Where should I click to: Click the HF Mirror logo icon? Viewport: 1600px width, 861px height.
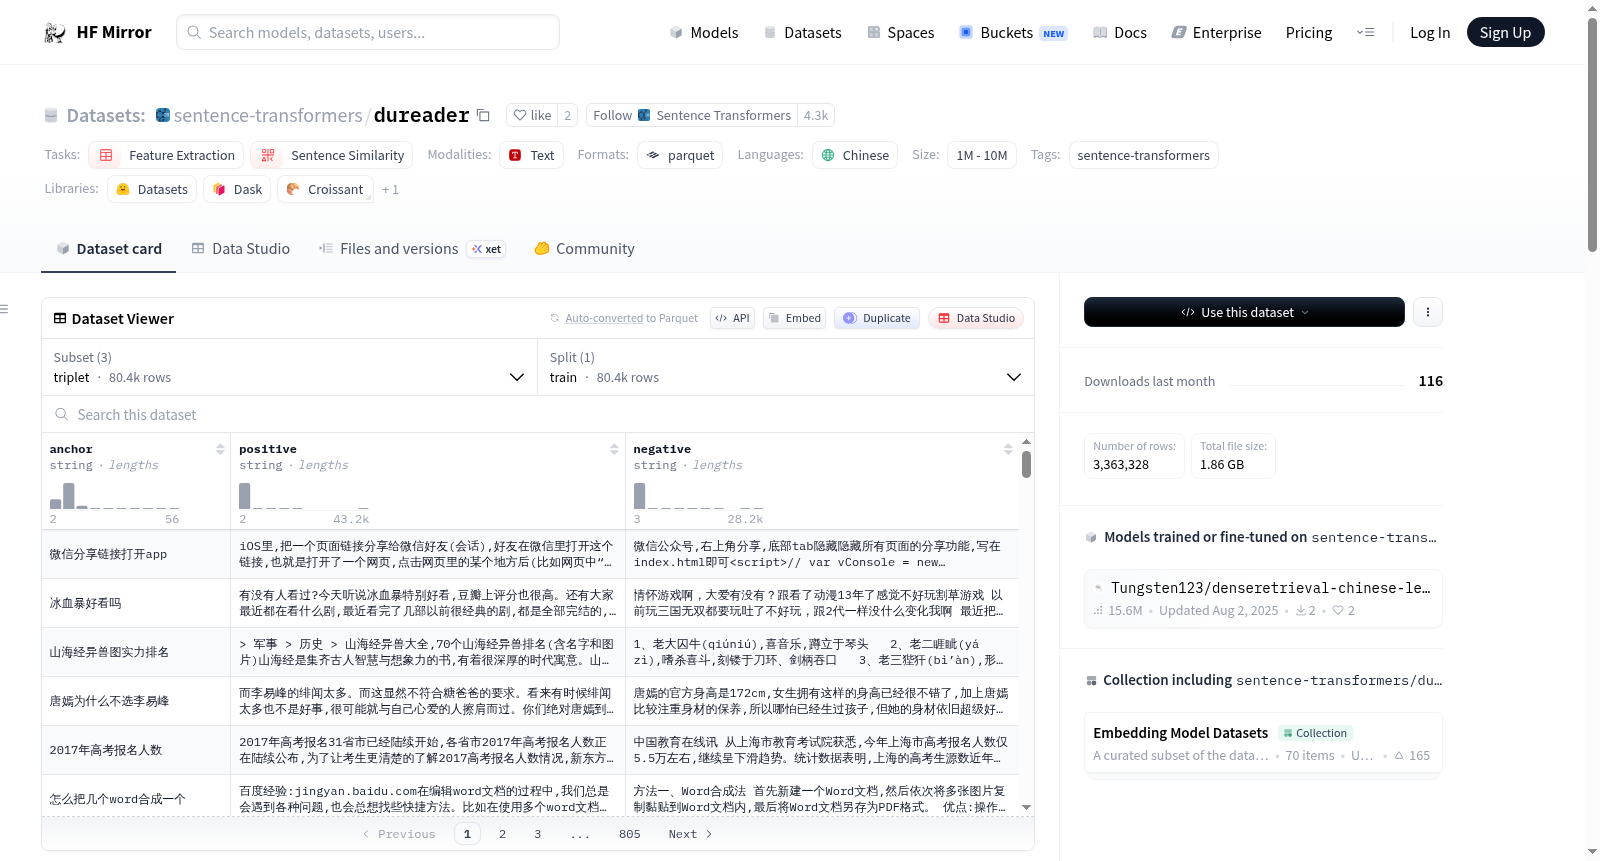click(55, 33)
